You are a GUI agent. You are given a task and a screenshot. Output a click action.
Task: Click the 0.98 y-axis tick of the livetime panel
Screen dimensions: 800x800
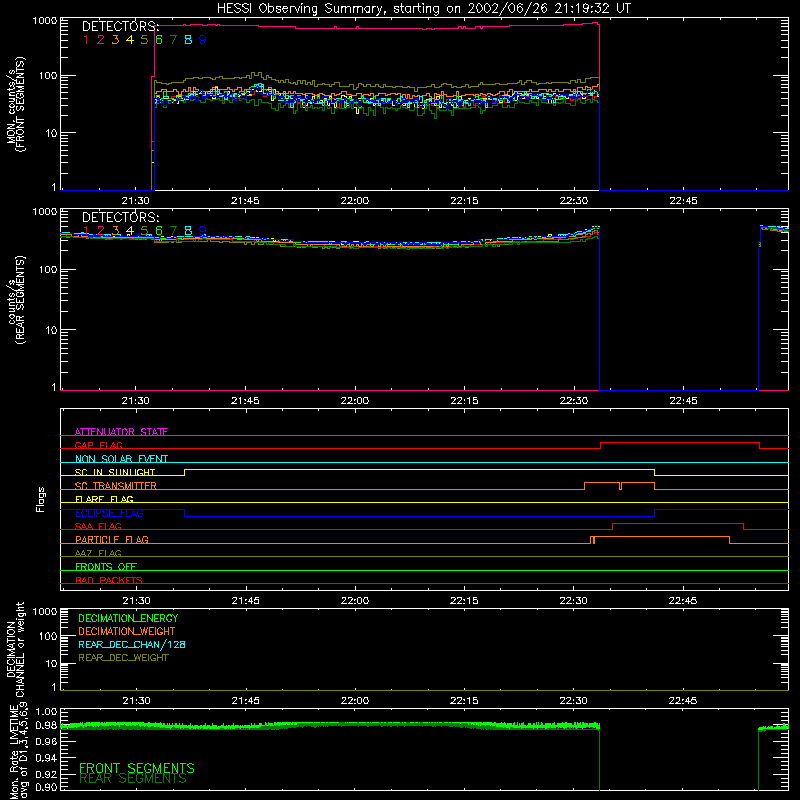click(x=46, y=725)
